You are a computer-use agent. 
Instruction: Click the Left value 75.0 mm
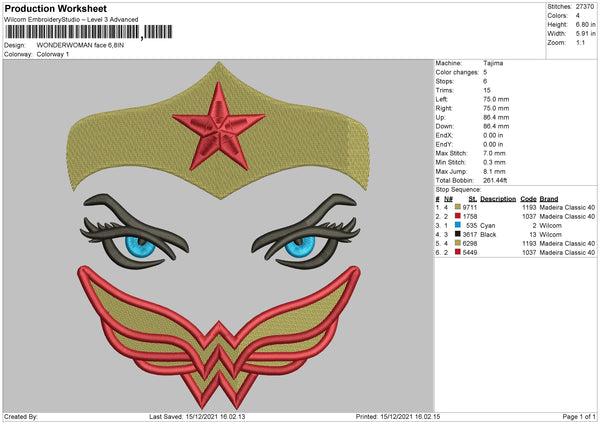click(x=496, y=99)
